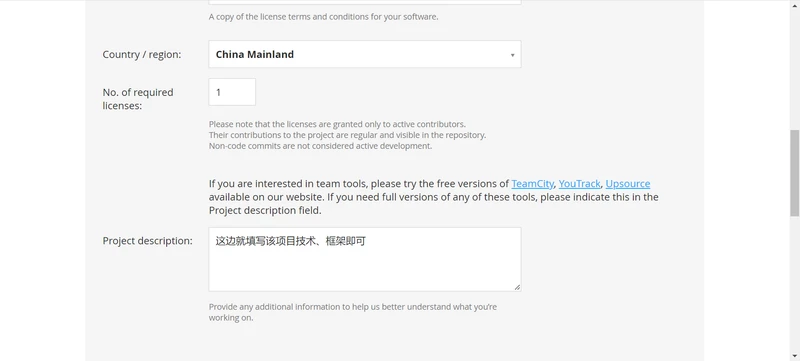
Task: Click the active contributors note text
Action: point(347,135)
